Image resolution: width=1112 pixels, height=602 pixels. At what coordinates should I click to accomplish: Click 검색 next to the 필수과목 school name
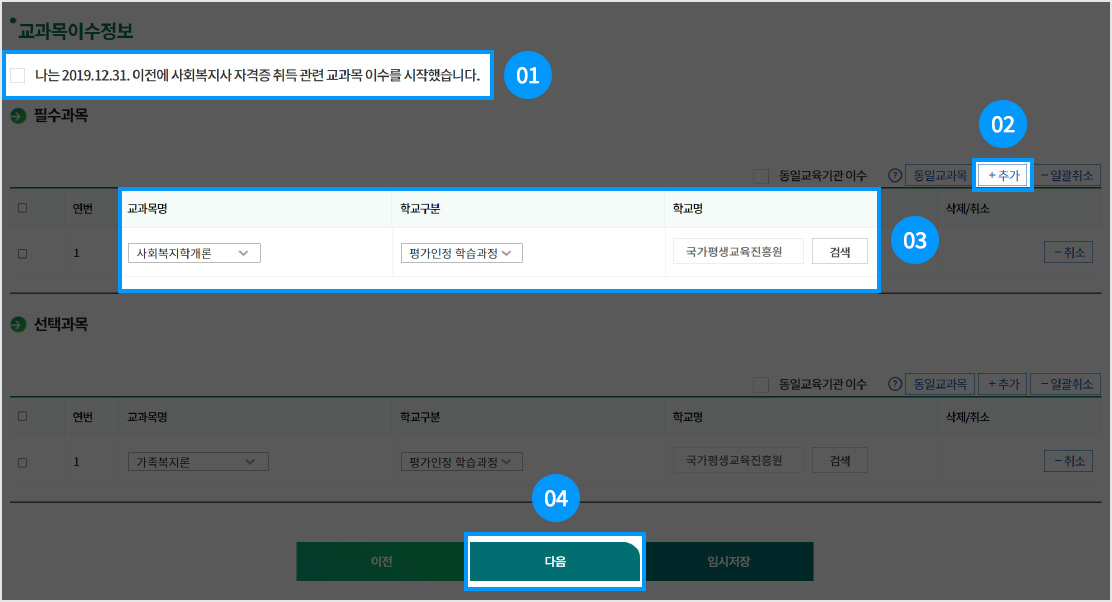tap(839, 252)
